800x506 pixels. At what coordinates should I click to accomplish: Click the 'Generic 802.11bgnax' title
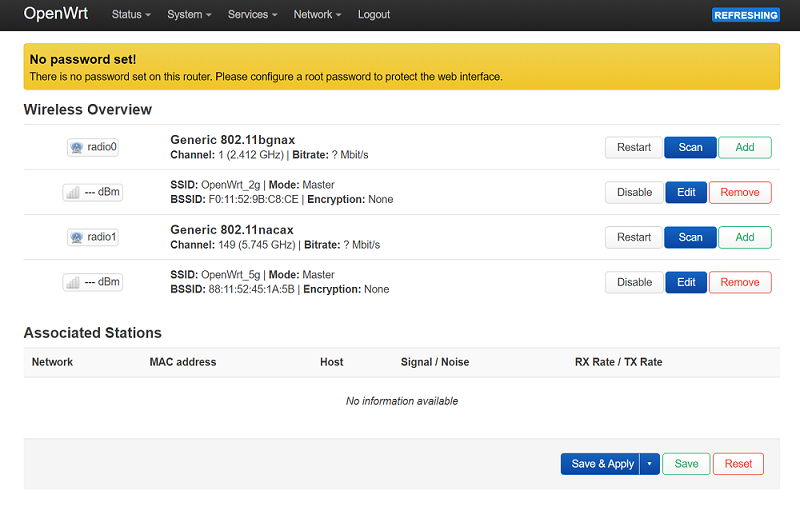pyautogui.click(x=233, y=140)
